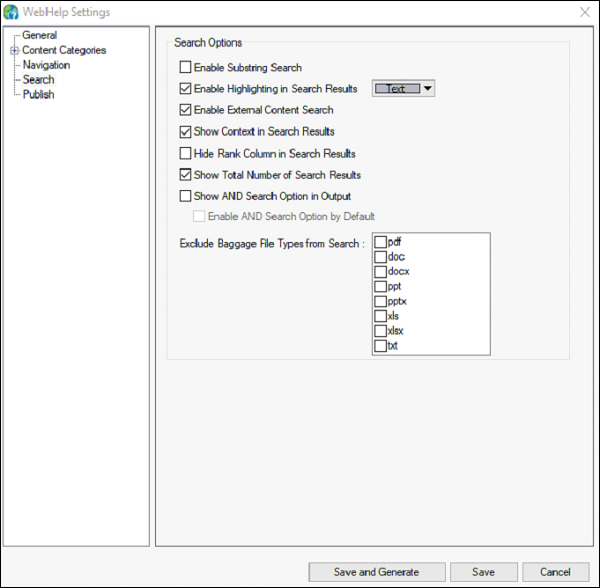
Task: Open the Publish settings page
Action: click(x=38, y=94)
